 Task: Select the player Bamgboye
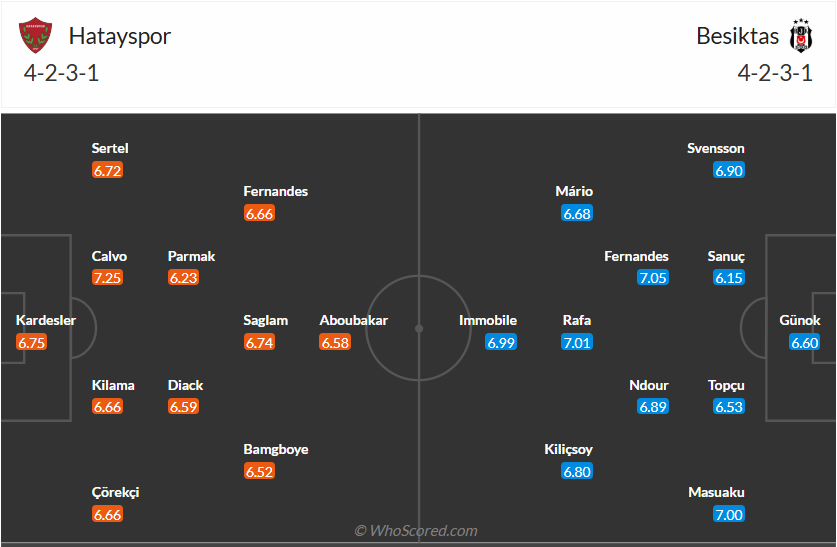[276, 449]
